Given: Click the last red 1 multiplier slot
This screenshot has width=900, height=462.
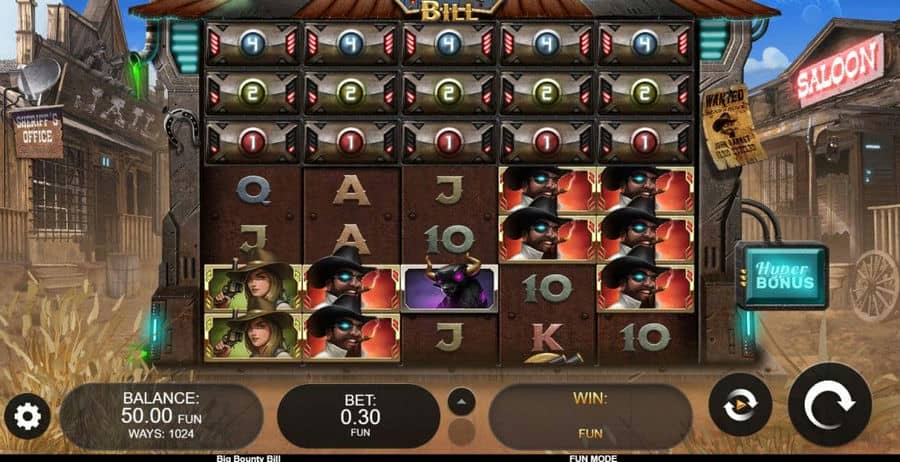Looking at the screenshot, I should (645, 141).
